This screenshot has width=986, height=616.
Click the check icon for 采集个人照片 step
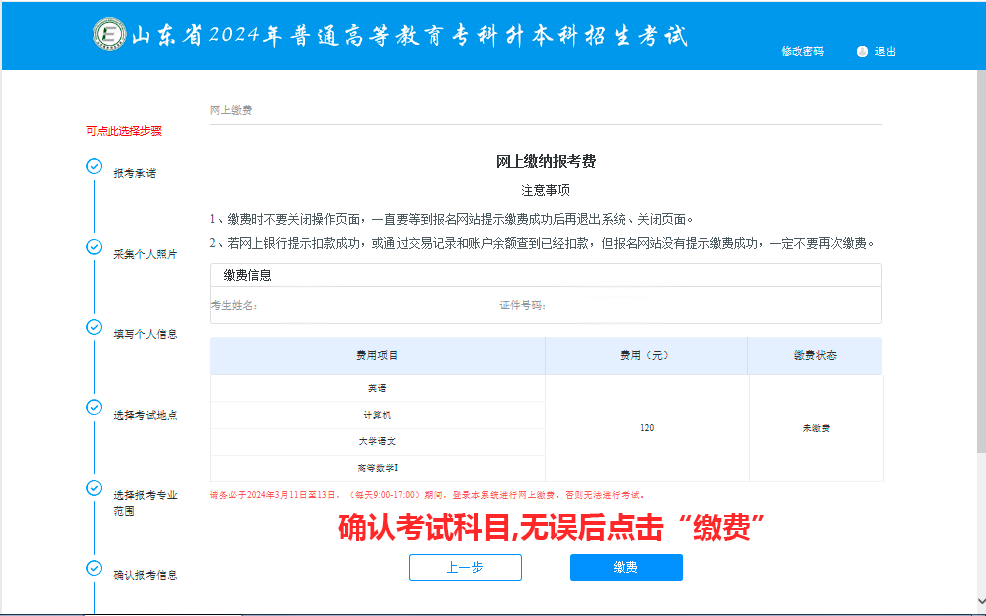click(x=93, y=245)
